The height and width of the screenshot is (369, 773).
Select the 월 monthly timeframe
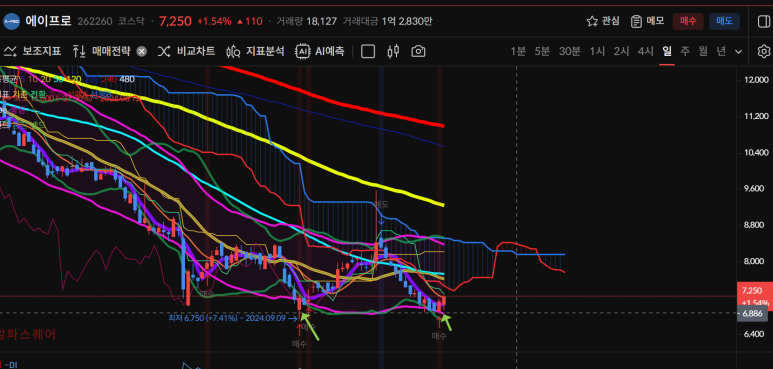click(x=703, y=51)
